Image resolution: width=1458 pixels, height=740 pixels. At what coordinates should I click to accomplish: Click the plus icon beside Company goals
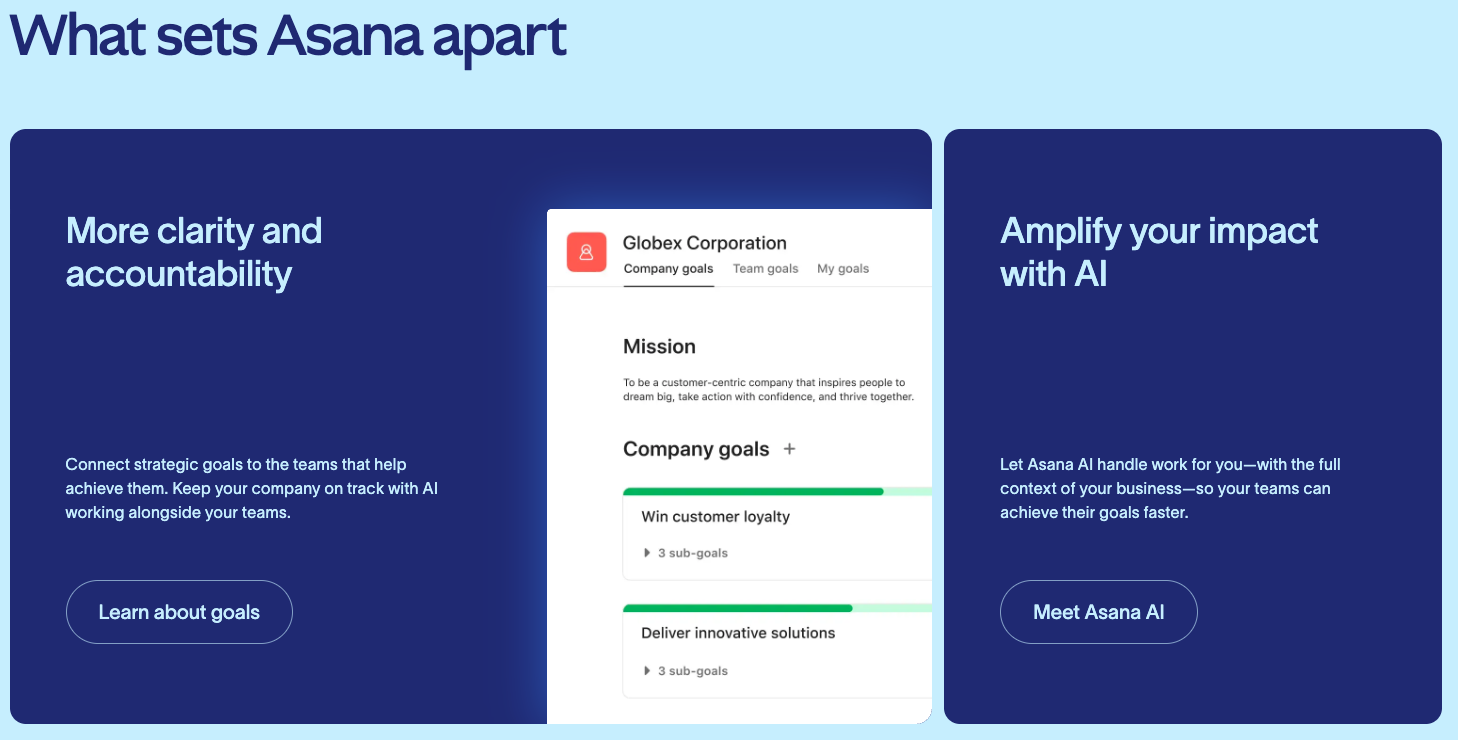(x=789, y=449)
